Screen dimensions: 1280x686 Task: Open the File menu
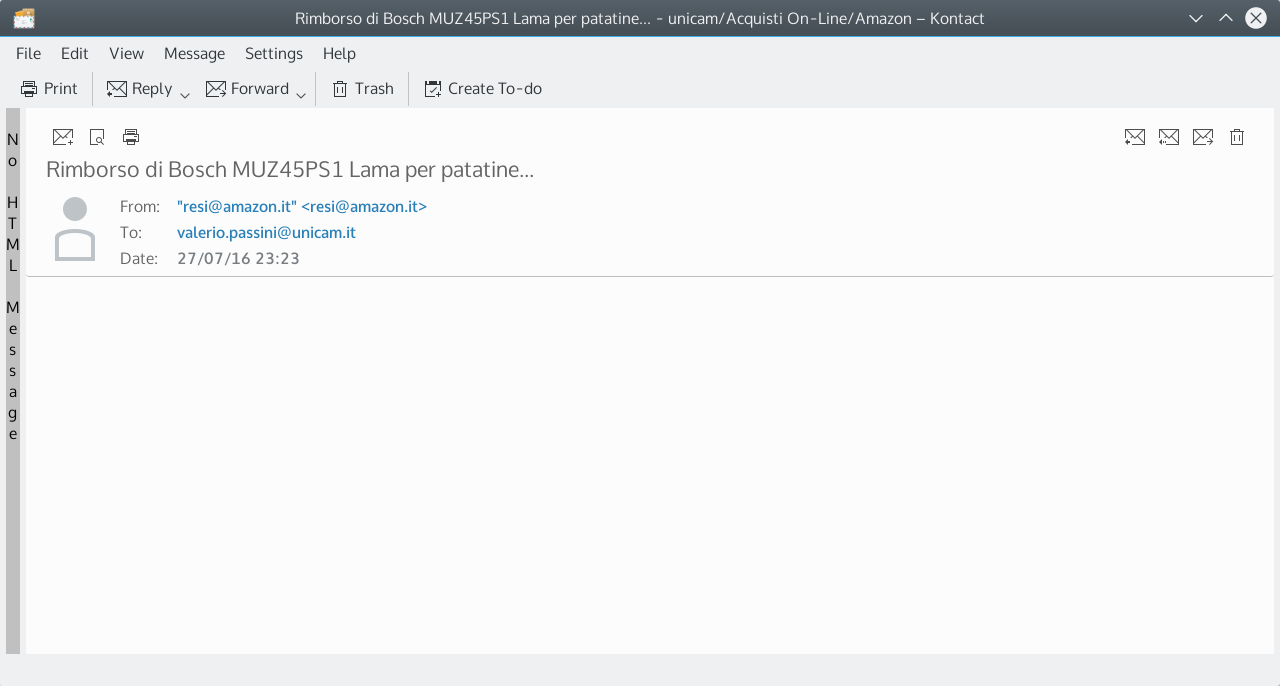(x=28, y=53)
